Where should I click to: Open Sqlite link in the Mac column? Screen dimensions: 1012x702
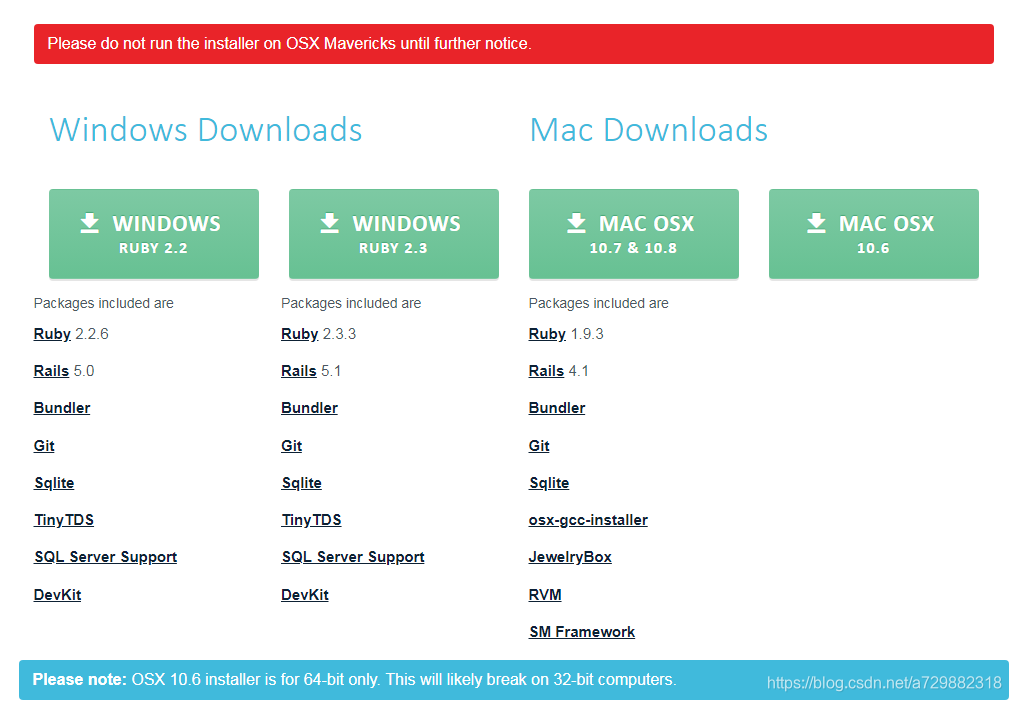tap(549, 483)
